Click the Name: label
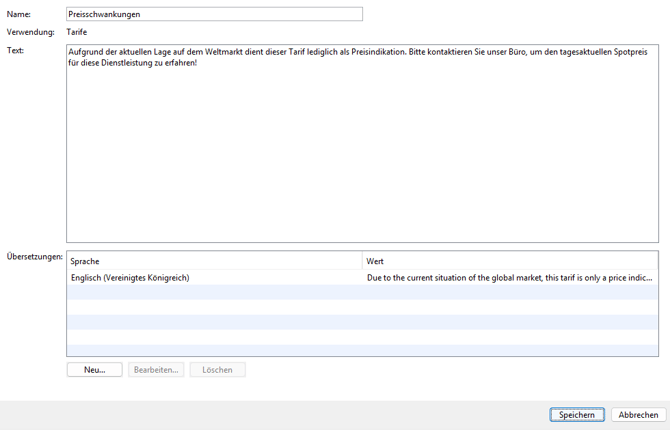 coord(19,15)
